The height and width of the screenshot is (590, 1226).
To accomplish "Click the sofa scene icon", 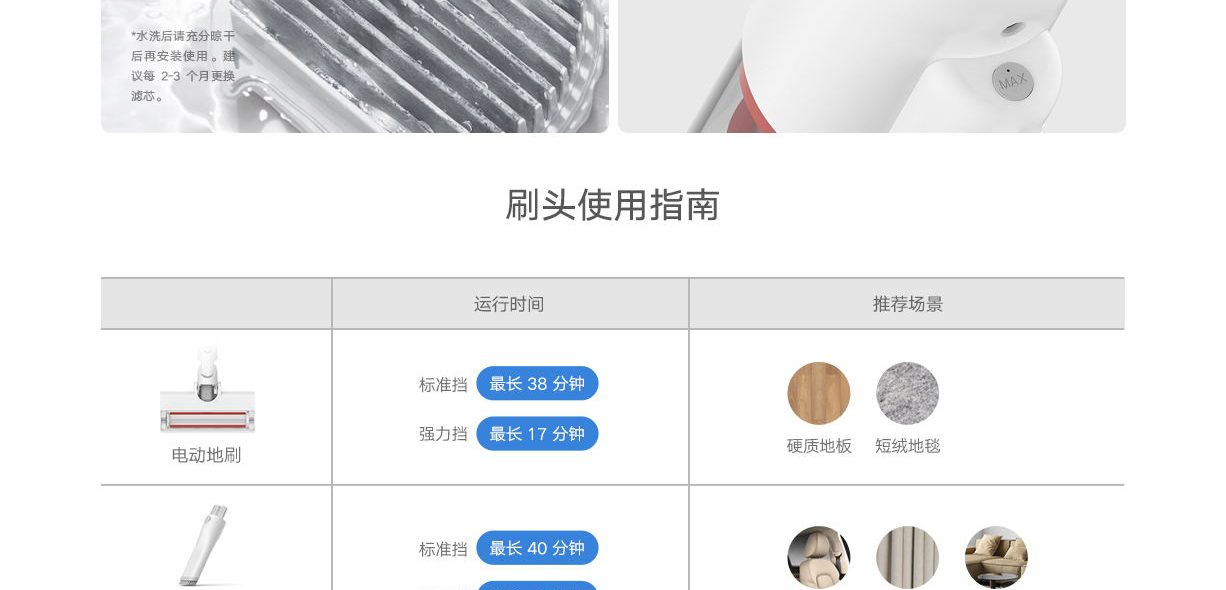I will click(x=996, y=557).
